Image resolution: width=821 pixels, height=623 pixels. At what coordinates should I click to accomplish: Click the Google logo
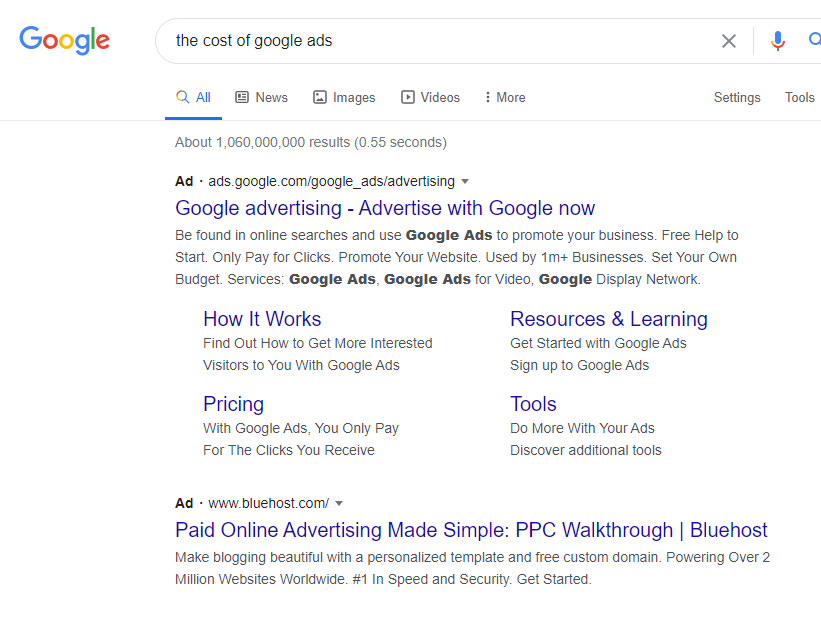64,40
